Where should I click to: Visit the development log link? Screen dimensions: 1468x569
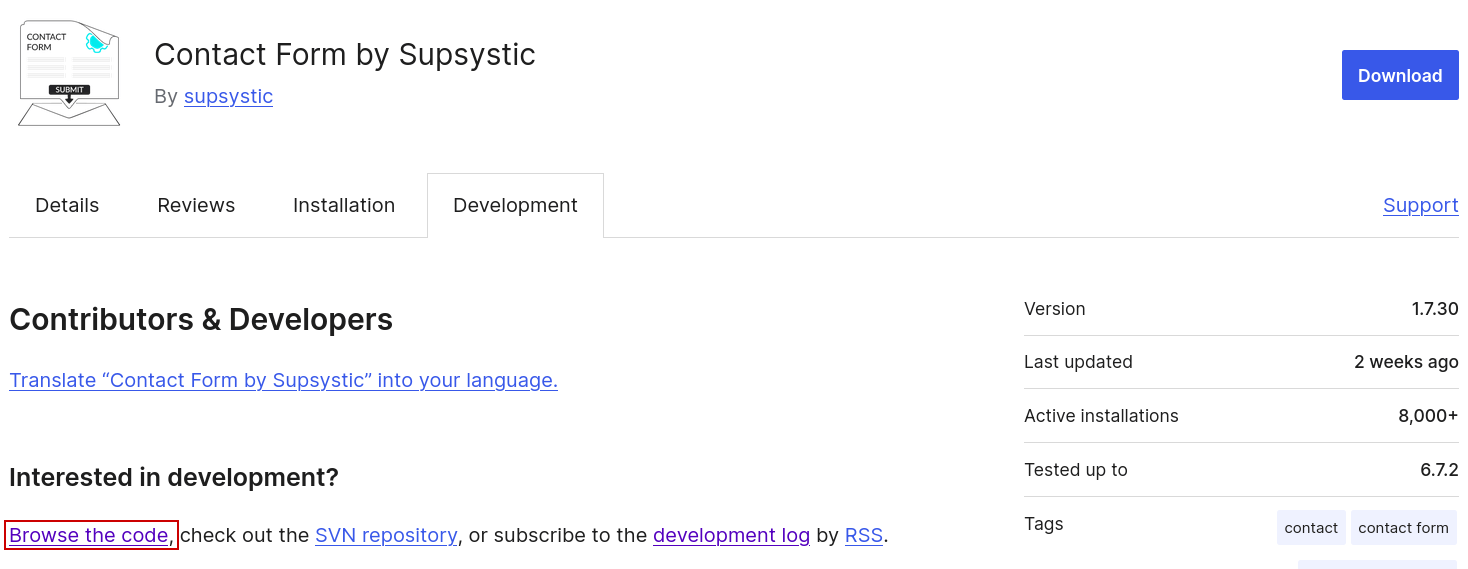click(731, 536)
